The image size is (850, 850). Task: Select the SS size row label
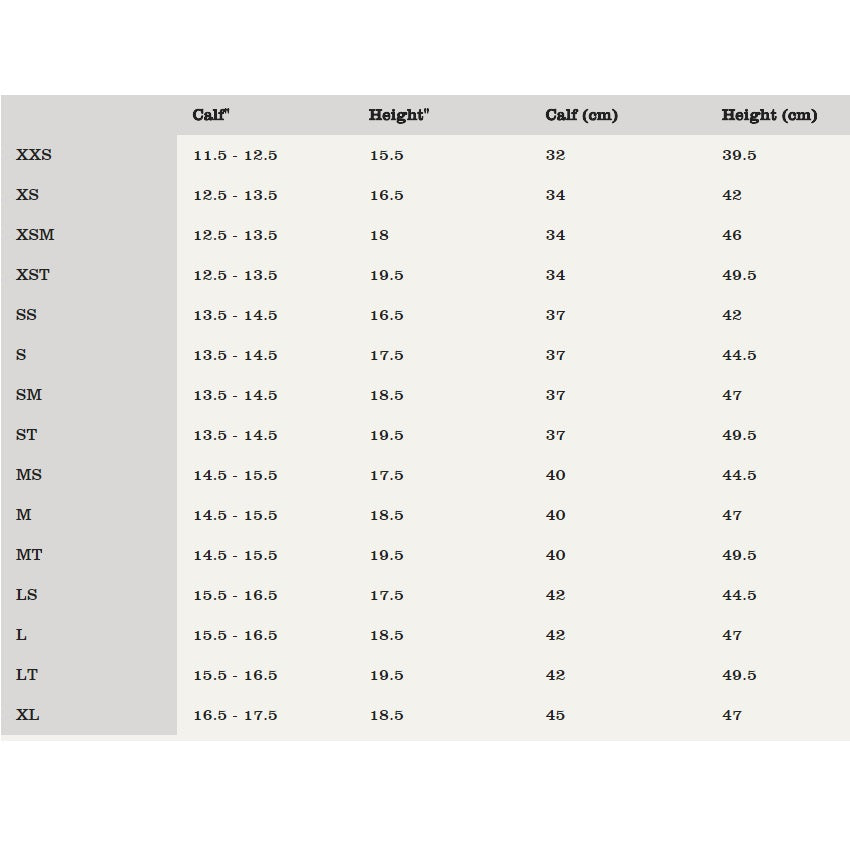(x=26, y=315)
